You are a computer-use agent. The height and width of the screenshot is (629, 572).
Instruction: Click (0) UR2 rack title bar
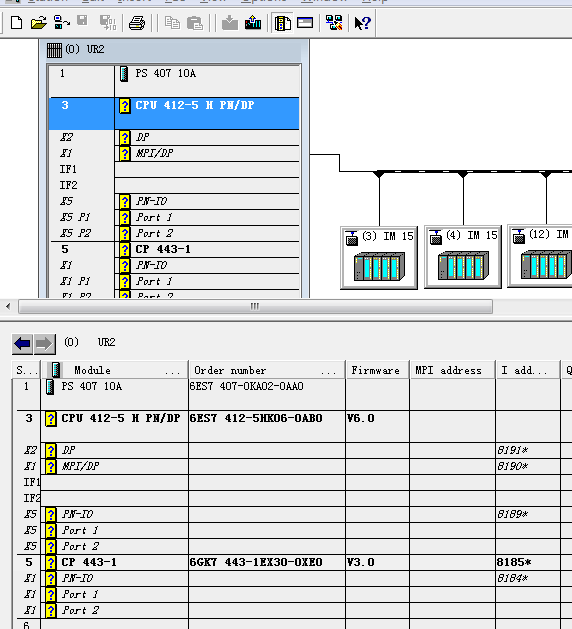coord(174,50)
